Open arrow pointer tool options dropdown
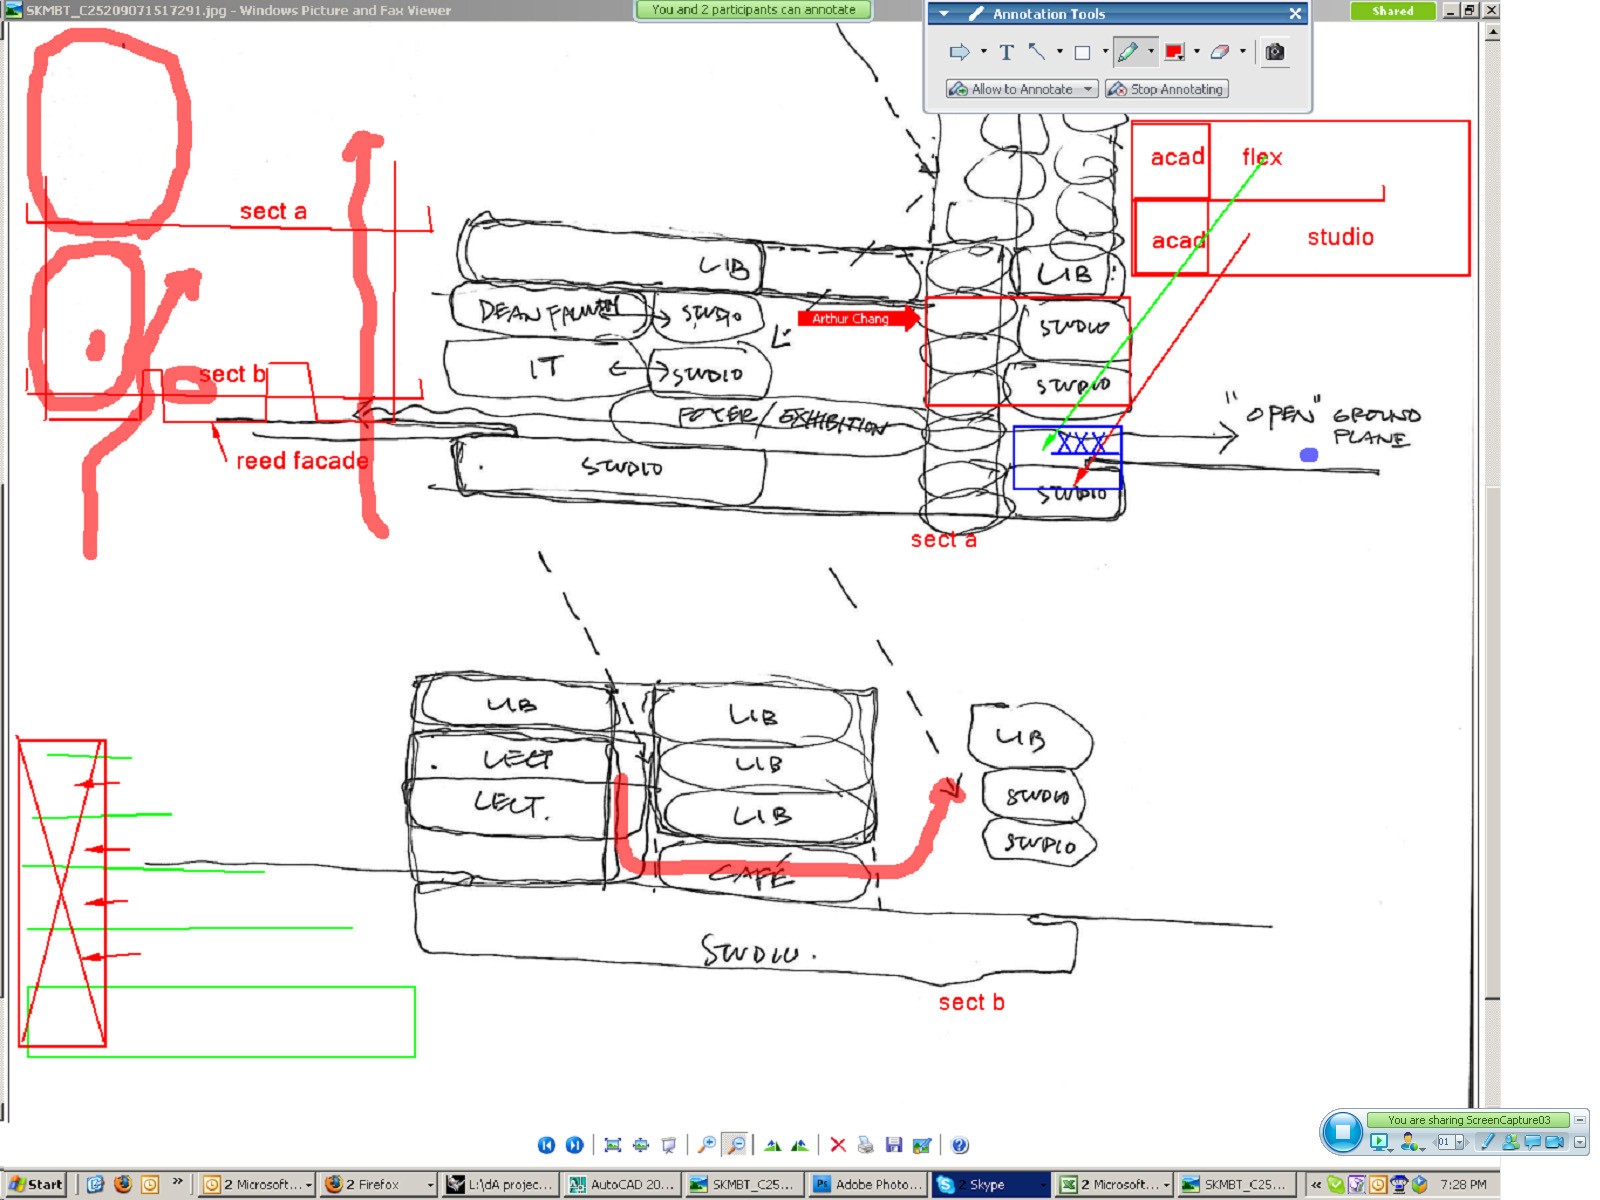 [984, 52]
